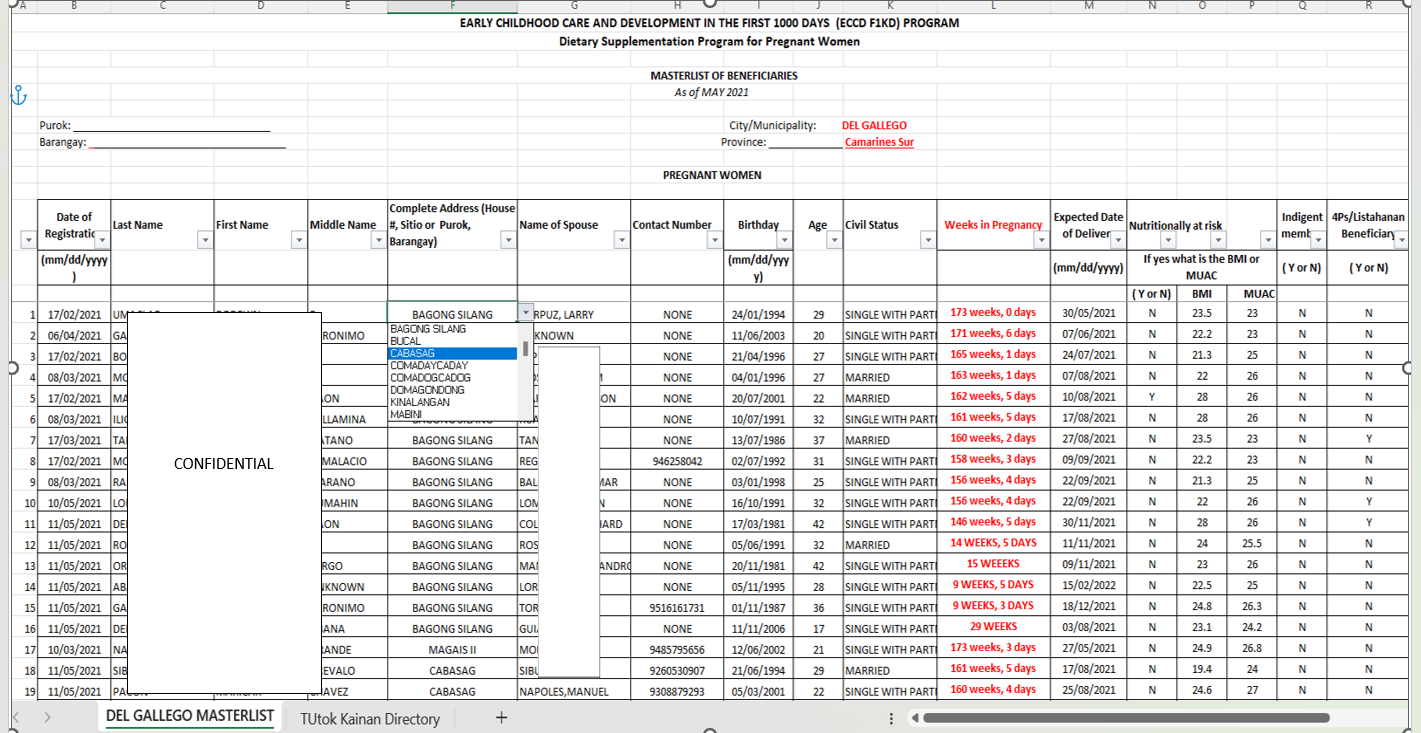
Task: Open the Name of Spouse filter dropdown
Action: pyautogui.click(x=621, y=241)
